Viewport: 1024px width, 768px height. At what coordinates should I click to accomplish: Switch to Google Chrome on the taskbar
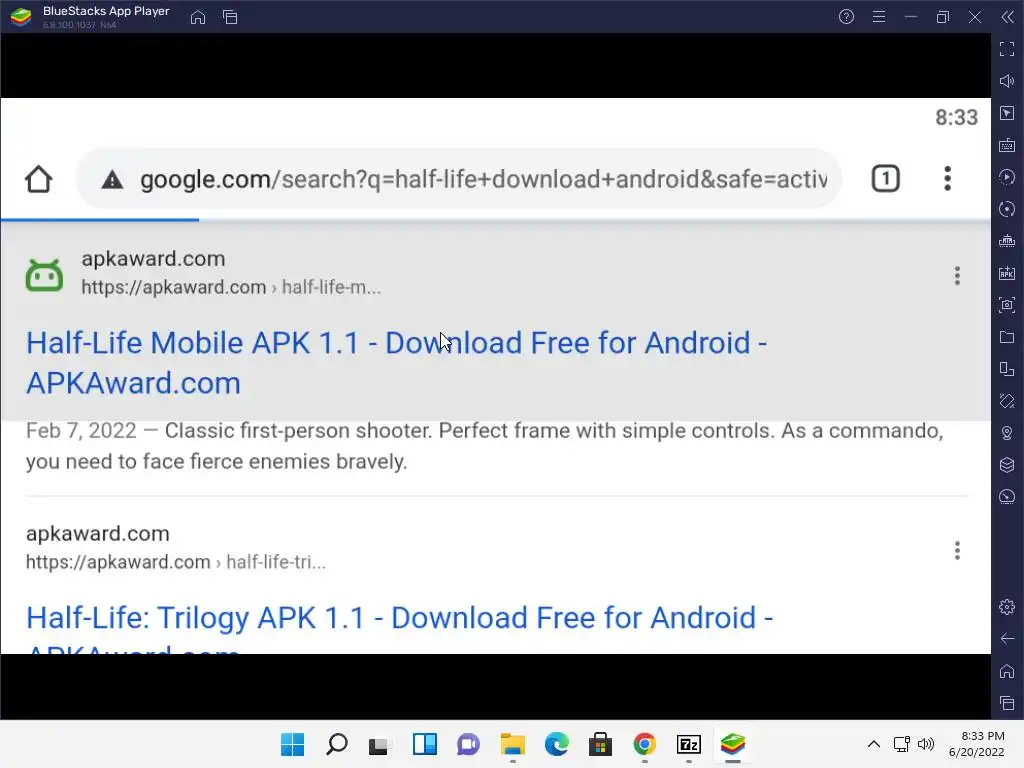pyautogui.click(x=645, y=744)
